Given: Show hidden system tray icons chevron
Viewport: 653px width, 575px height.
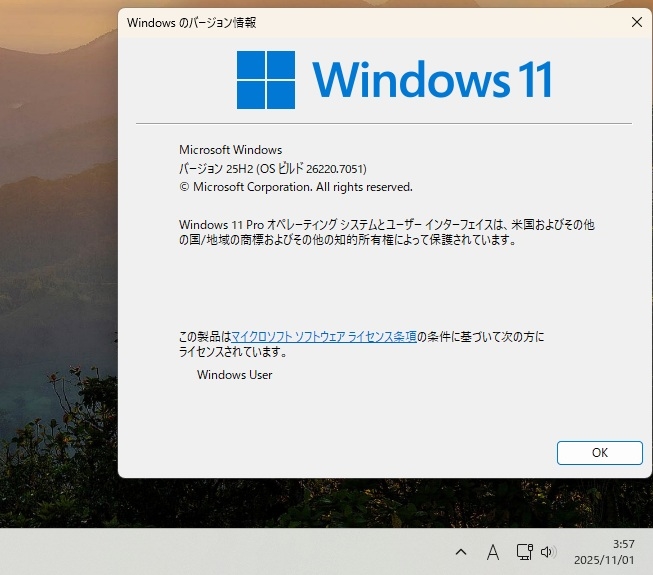Looking at the screenshot, I should pyautogui.click(x=461, y=552).
